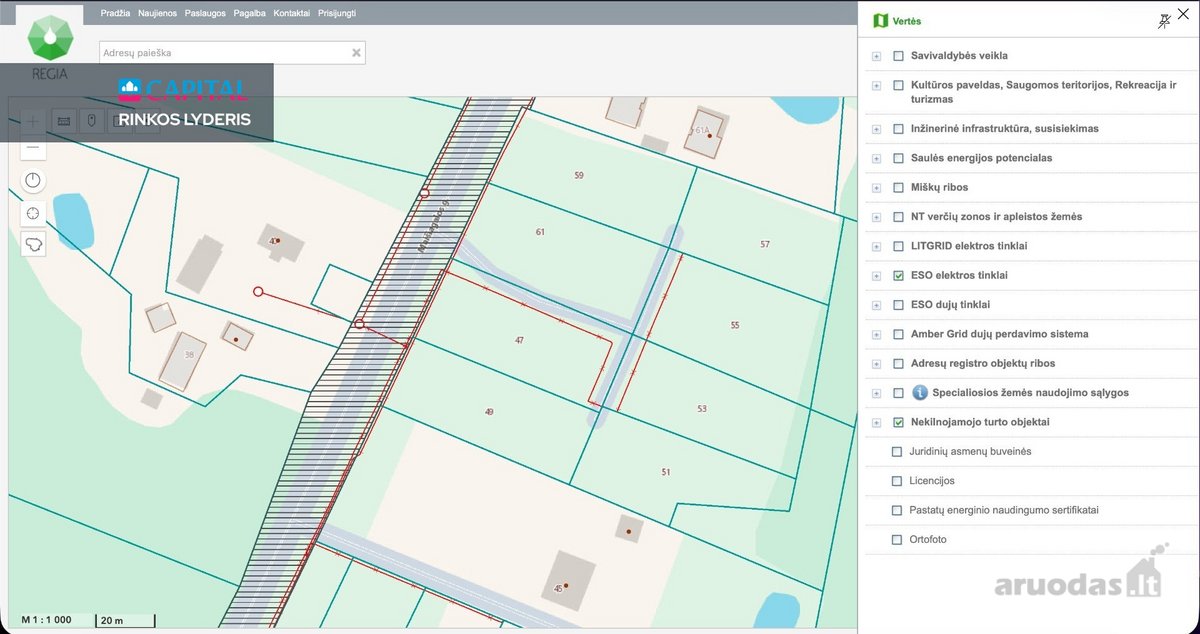Disable Nekilnojamojo turto objektai layer
The image size is (1200, 634).
pyautogui.click(x=898, y=422)
